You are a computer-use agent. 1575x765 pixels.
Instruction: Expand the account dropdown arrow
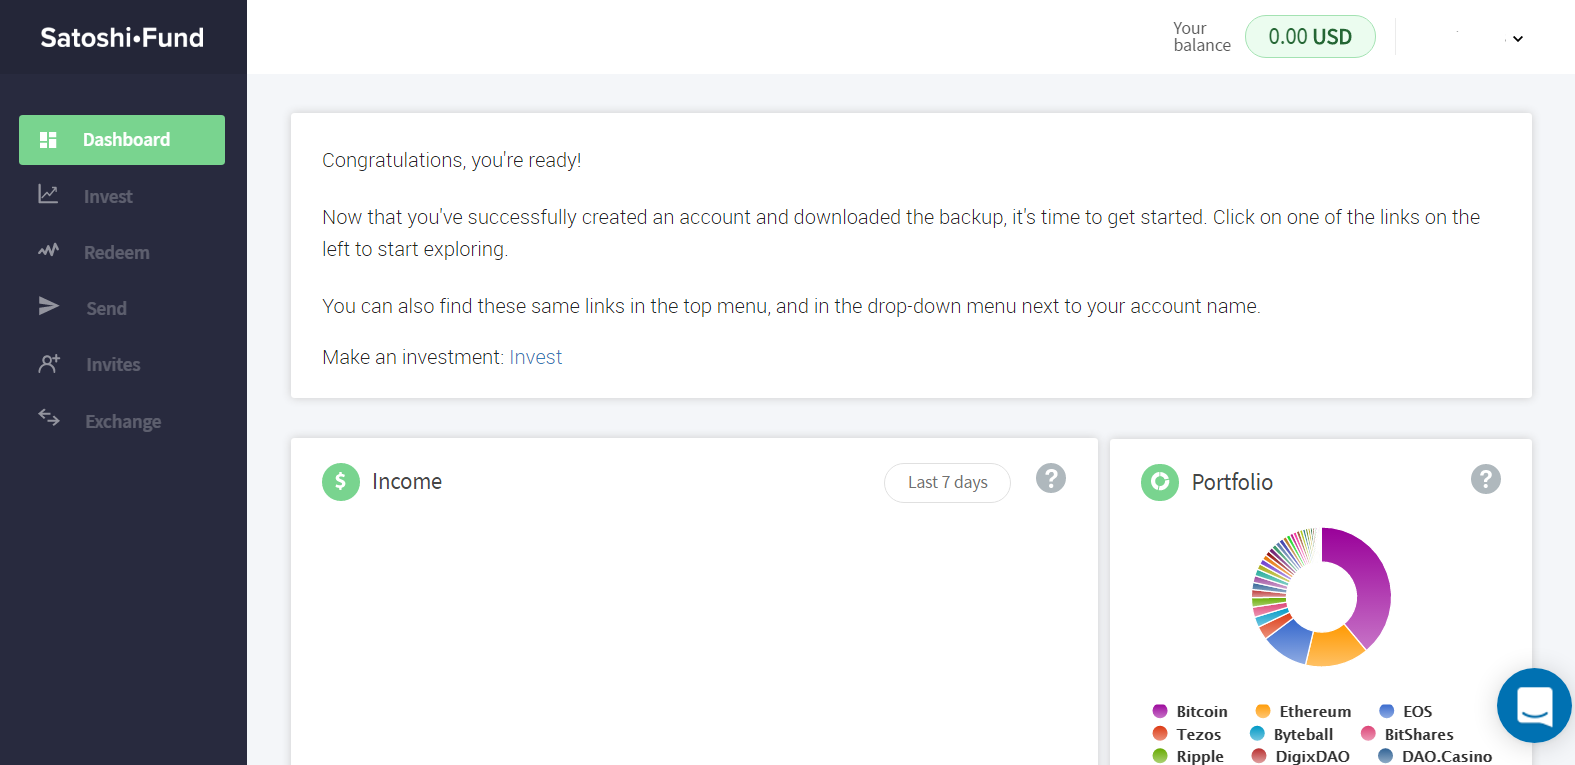tap(1517, 39)
